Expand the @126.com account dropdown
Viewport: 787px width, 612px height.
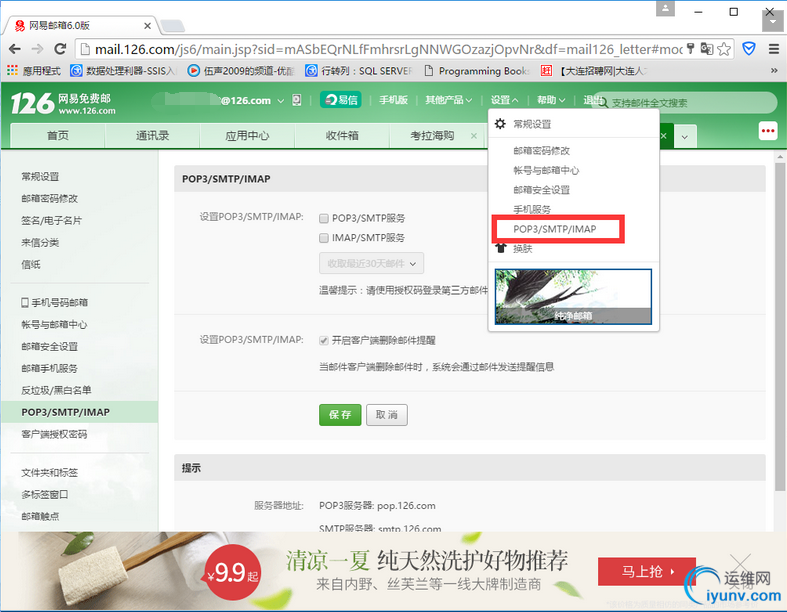click(281, 101)
